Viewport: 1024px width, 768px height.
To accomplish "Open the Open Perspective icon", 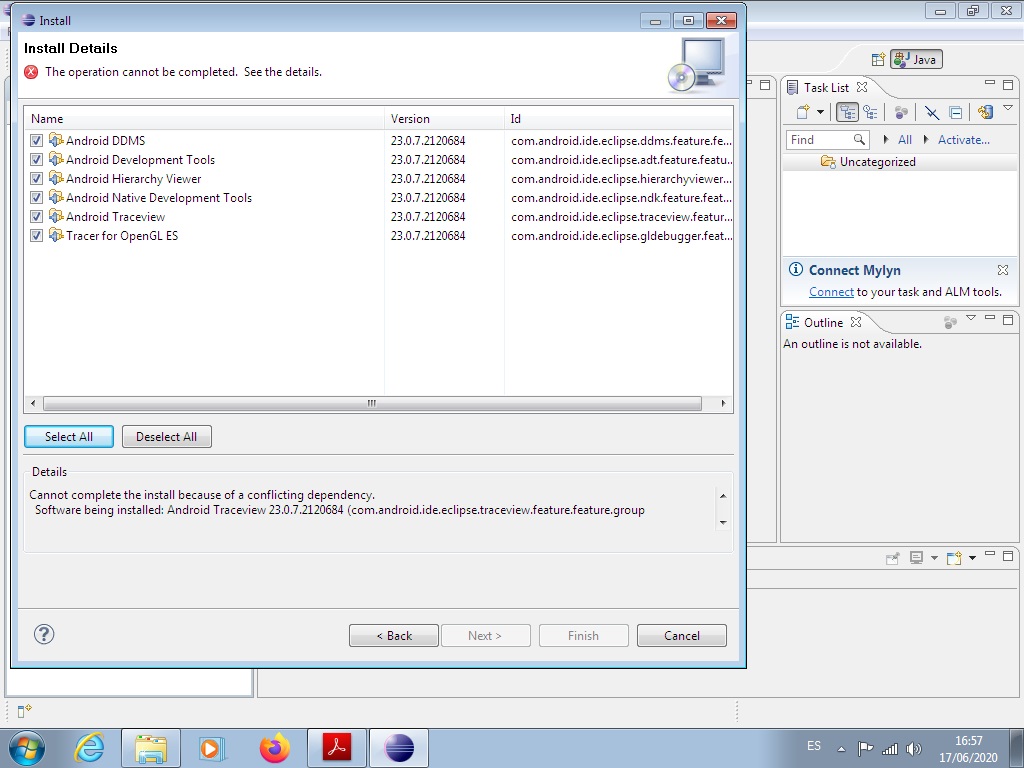I will pos(878,59).
